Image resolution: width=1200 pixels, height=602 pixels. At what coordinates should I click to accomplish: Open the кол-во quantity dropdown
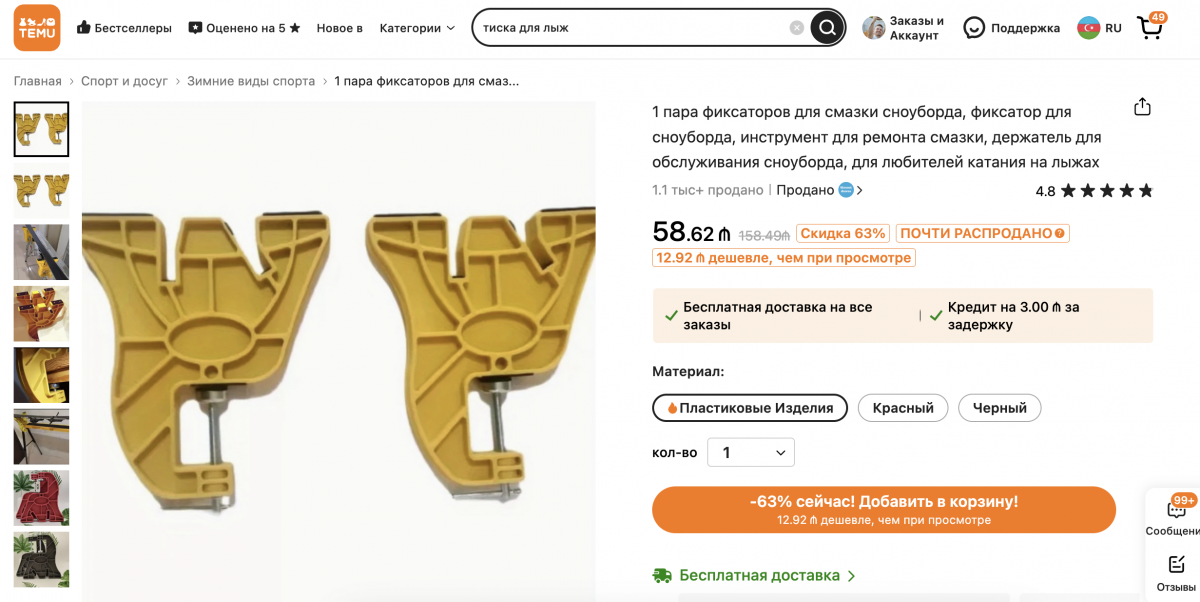(751, 452)
